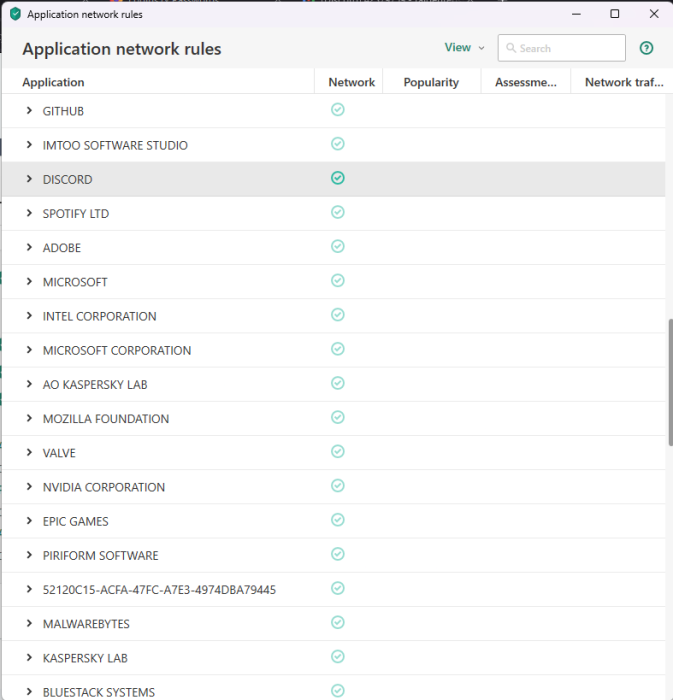The height and width of the screenshot is (700, 673).
Task: Select the DISCORD row text
Action: (x=67, y=179)
